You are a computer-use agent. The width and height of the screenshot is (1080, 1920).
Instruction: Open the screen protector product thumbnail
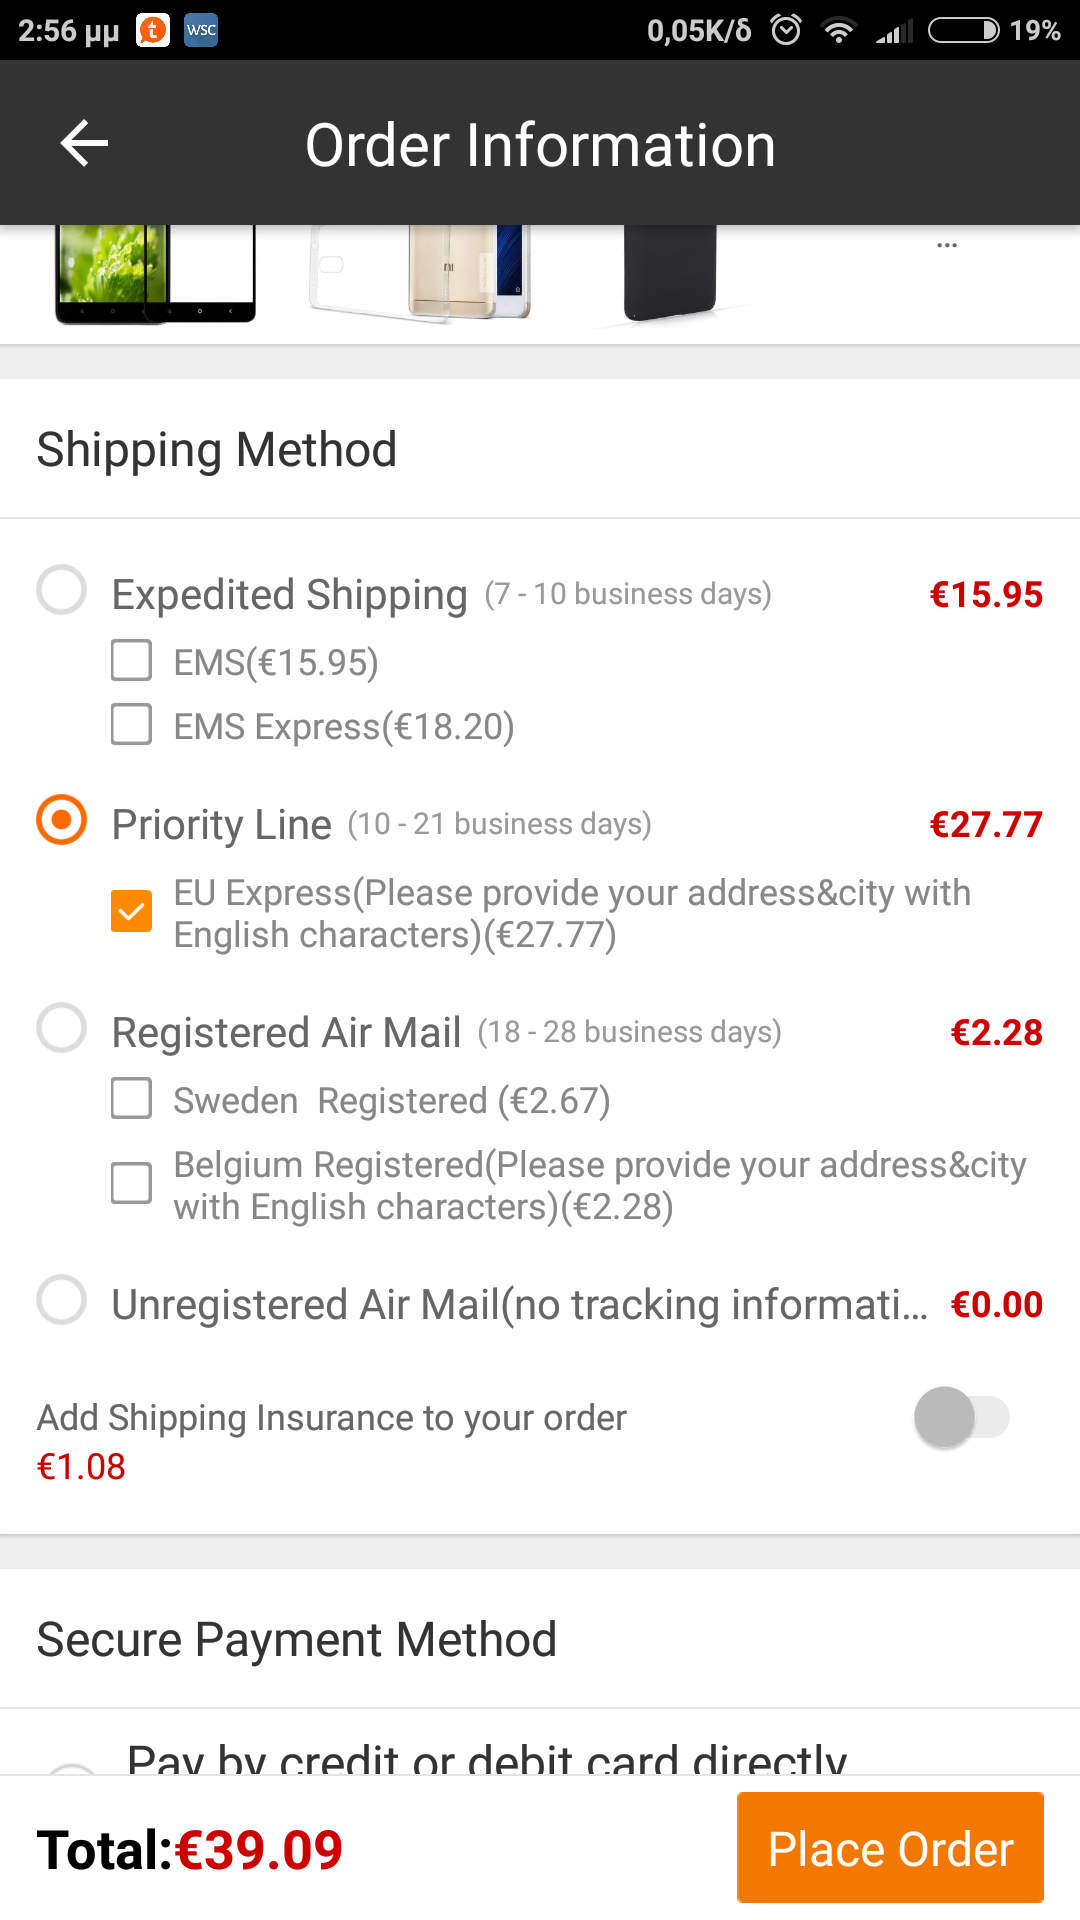(155, 273)
